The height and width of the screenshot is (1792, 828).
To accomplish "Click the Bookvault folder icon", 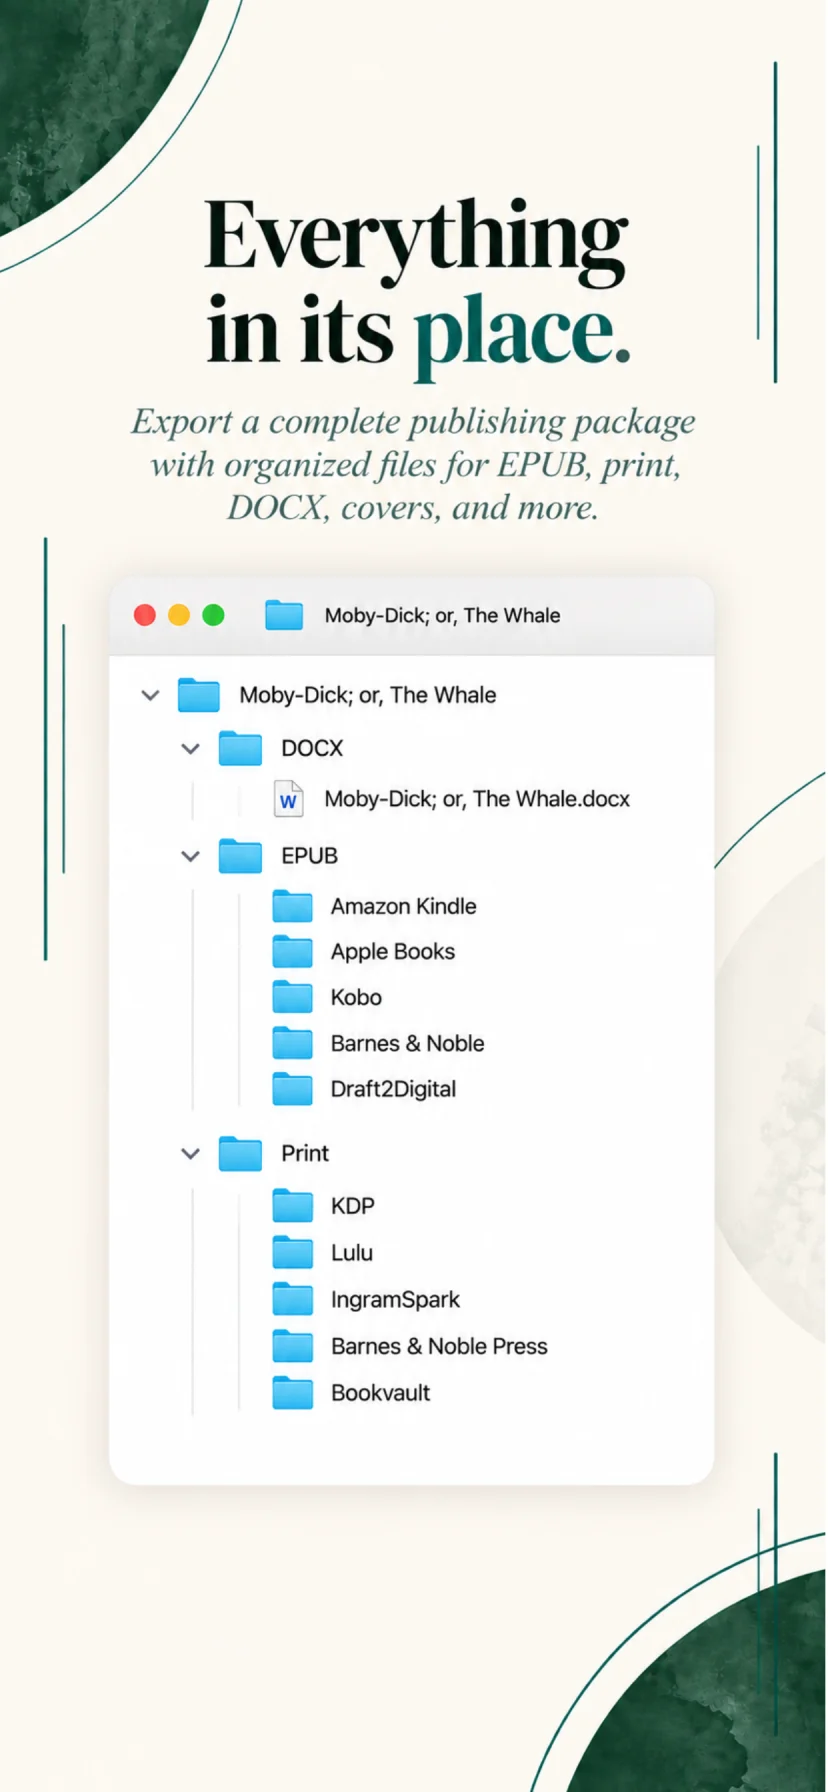I will pyautogui.click(x=293, y=1393).
